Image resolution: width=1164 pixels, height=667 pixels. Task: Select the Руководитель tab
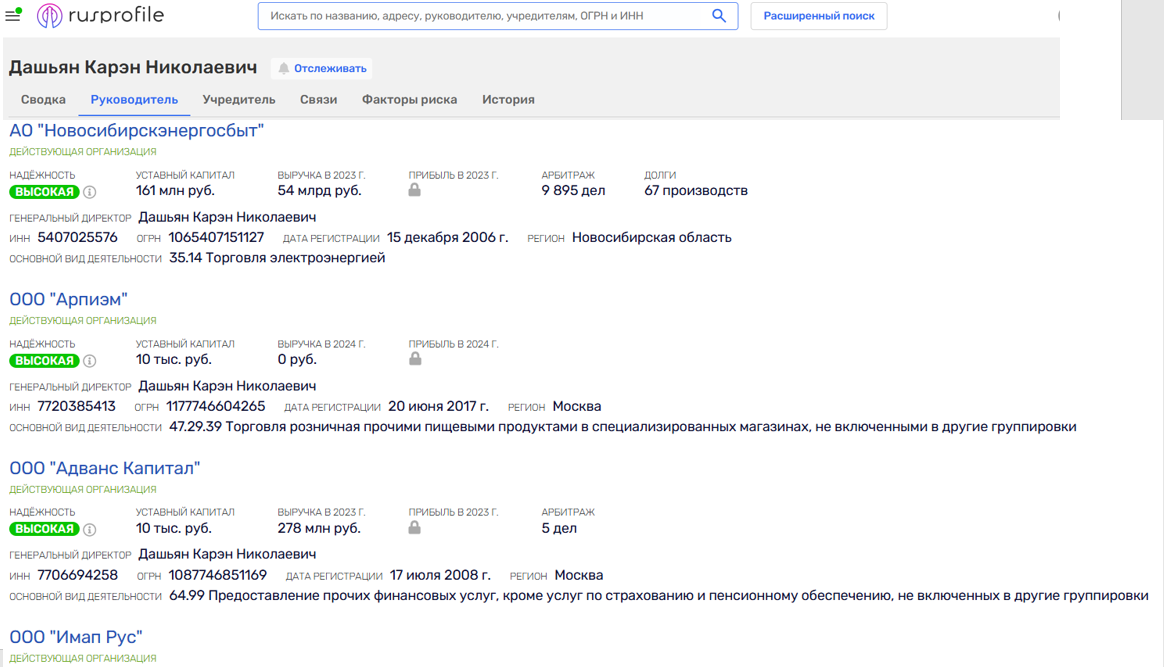(x=134, y=99)
